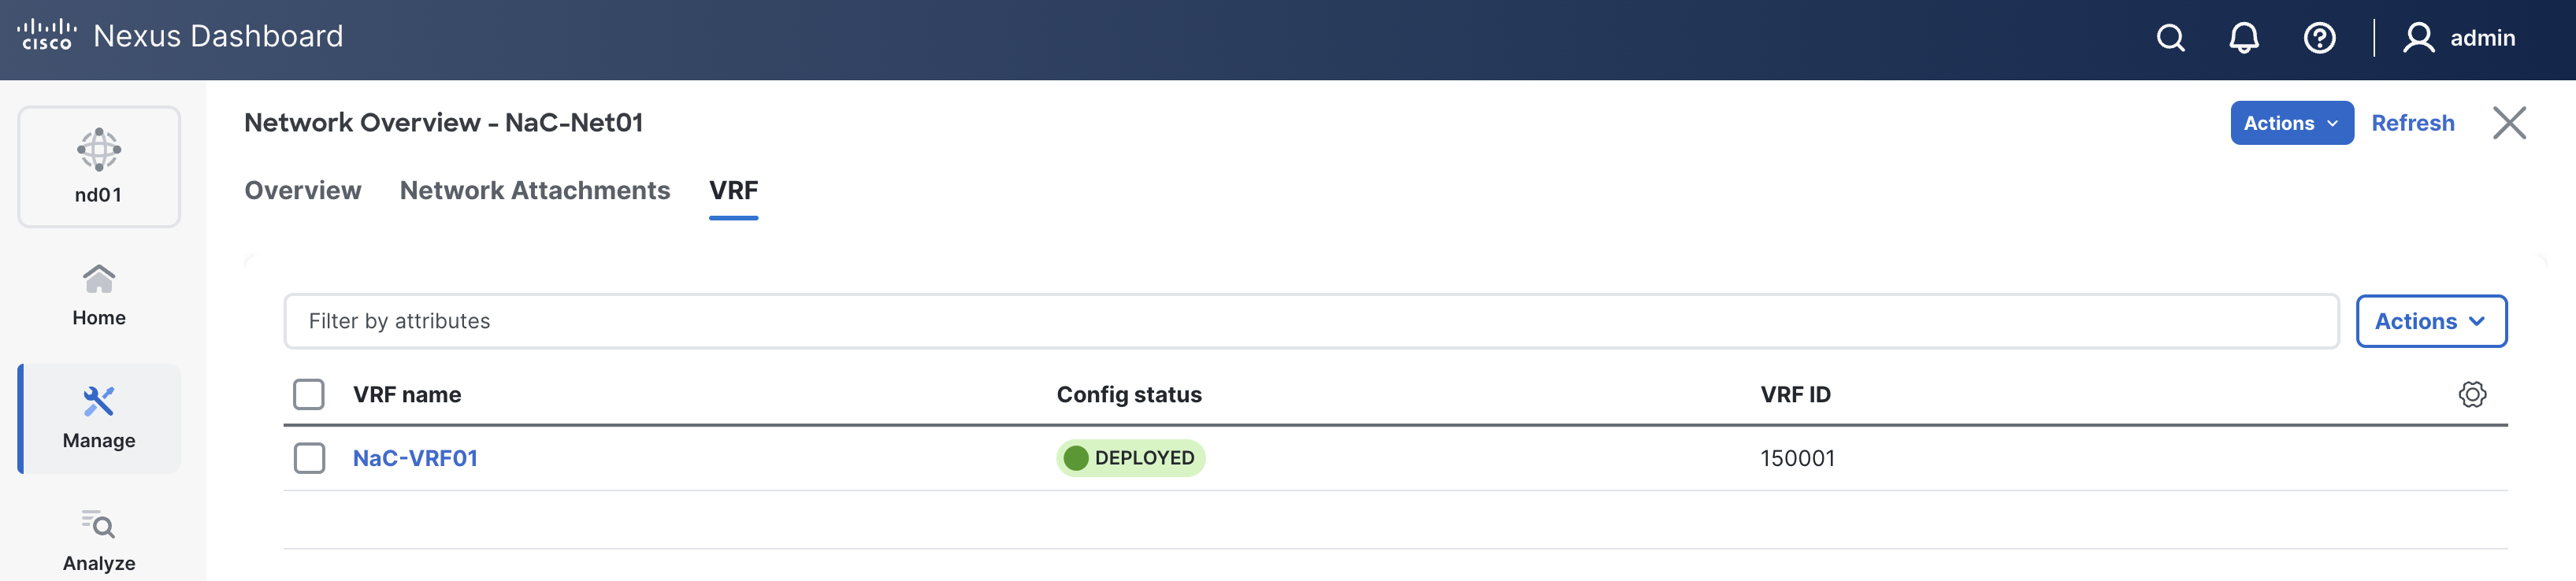Open the Manage section in sidebar

click(x=99, y=418)
